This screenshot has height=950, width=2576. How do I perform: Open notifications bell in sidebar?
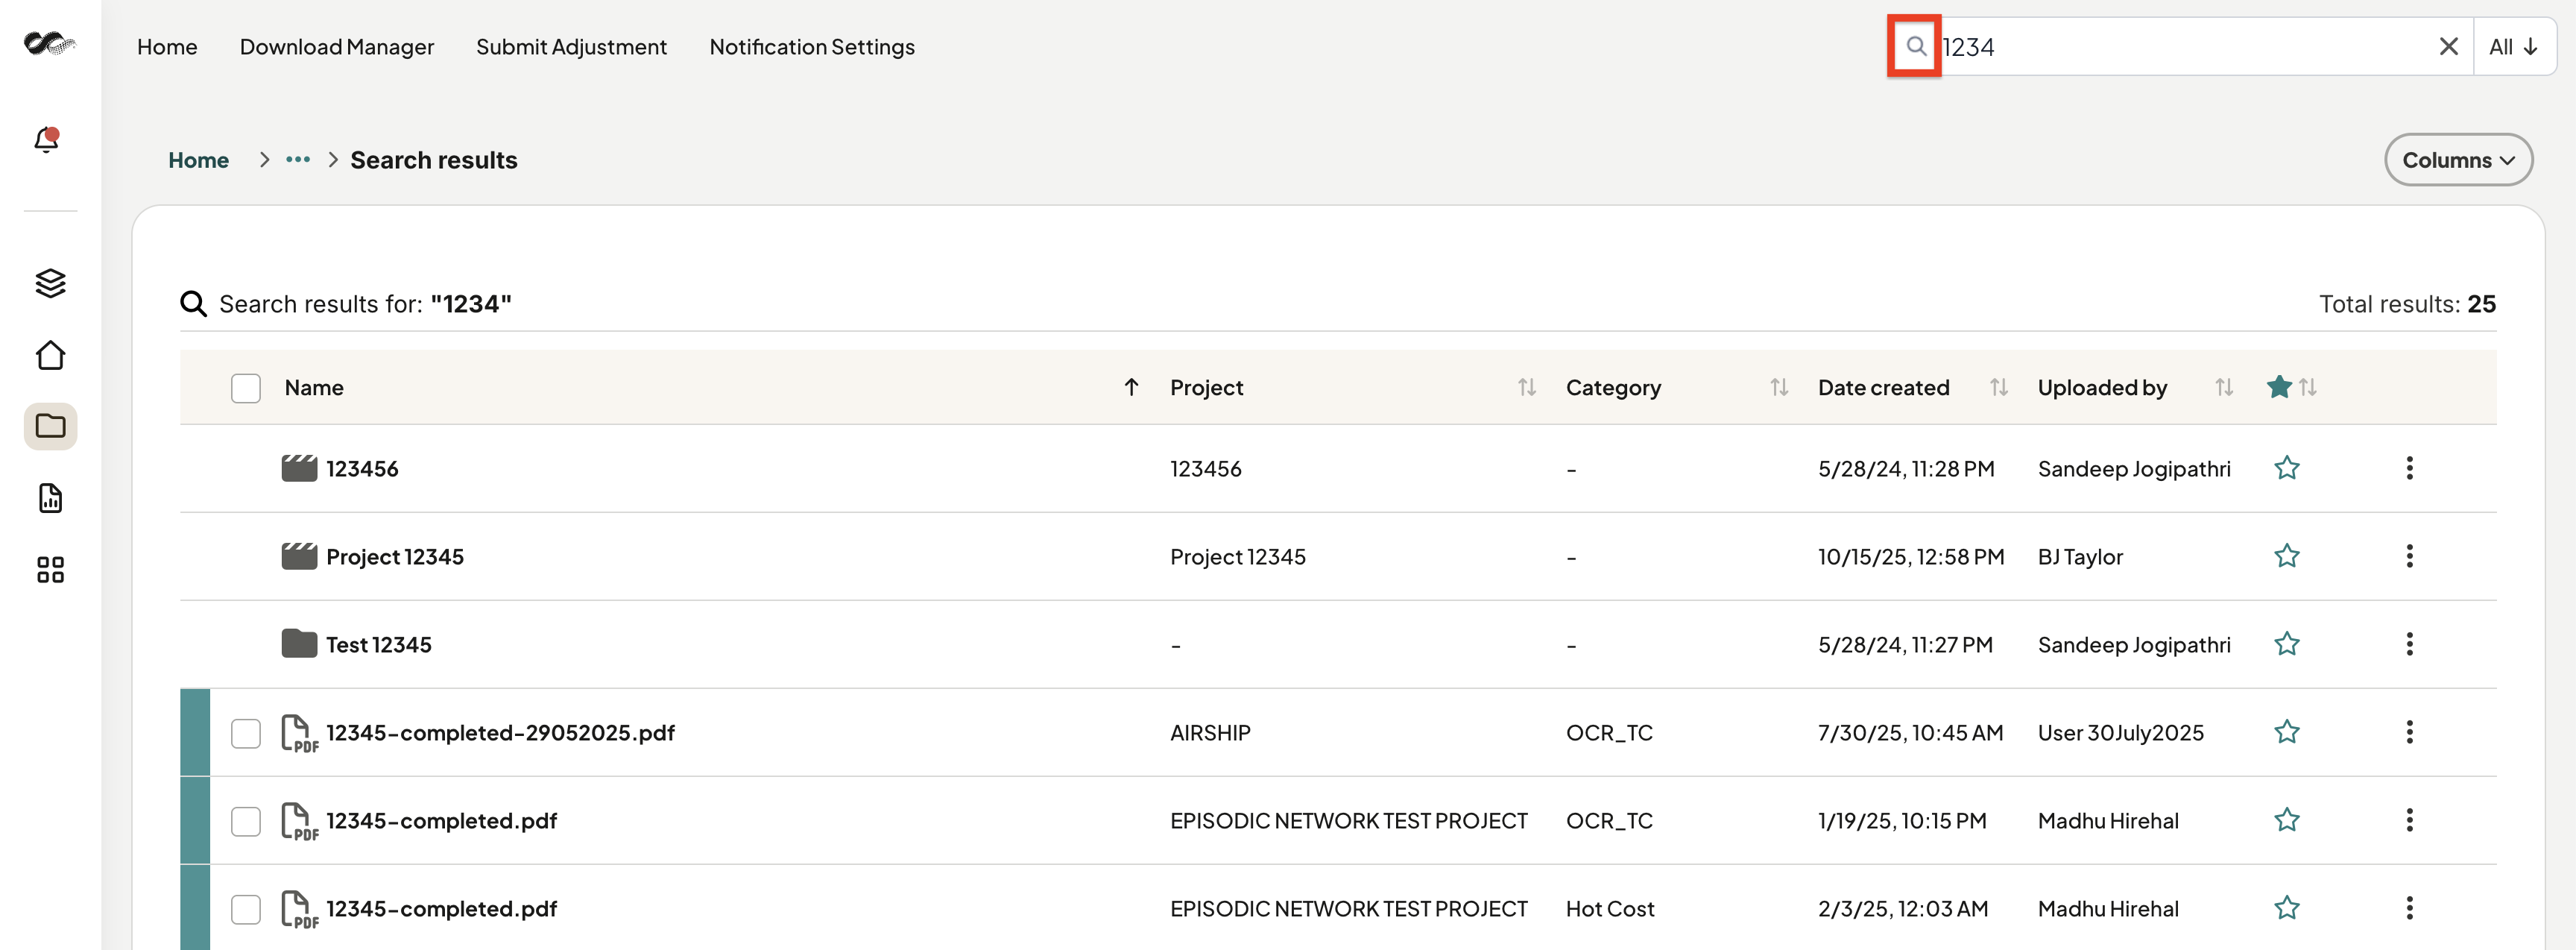point(47,140)
